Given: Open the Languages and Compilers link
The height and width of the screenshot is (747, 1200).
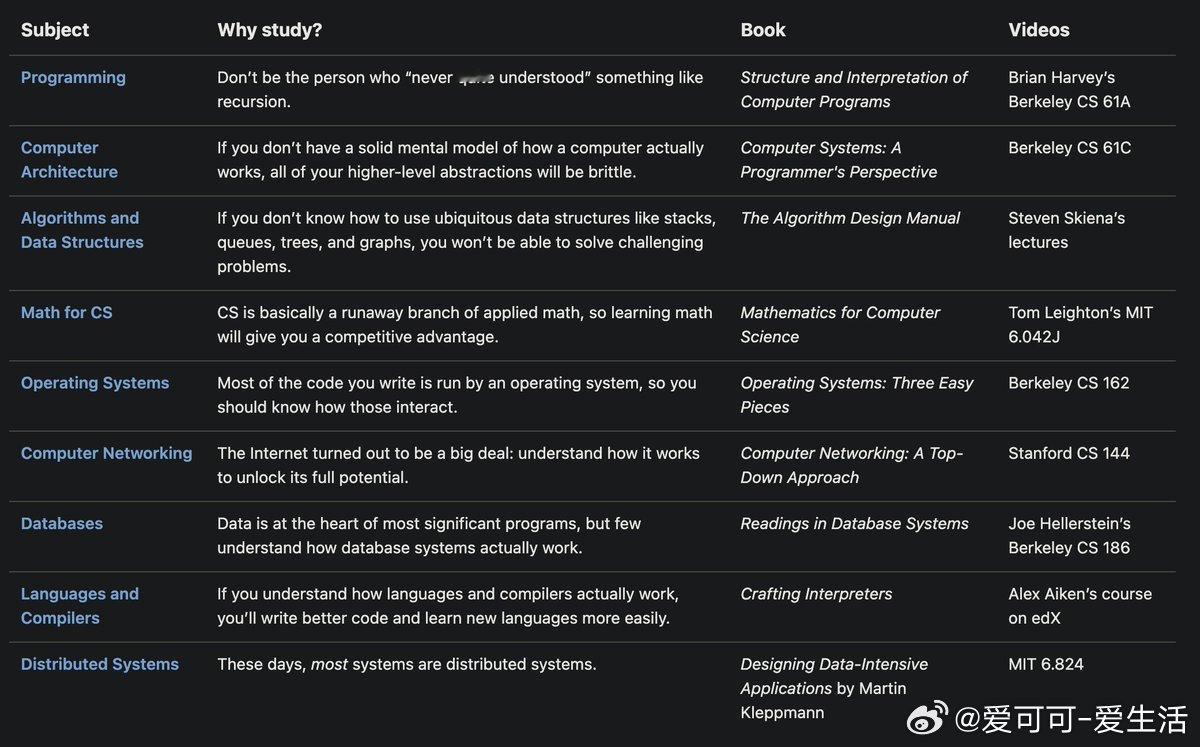Looking at the screenshot, I should coord(80,606).
